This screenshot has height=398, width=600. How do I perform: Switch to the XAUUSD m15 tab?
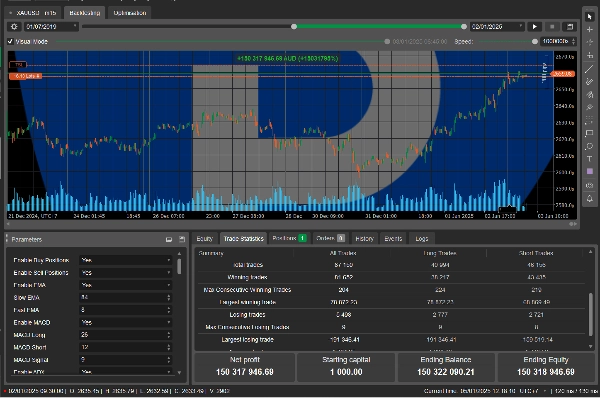click(x=33, y=13)
